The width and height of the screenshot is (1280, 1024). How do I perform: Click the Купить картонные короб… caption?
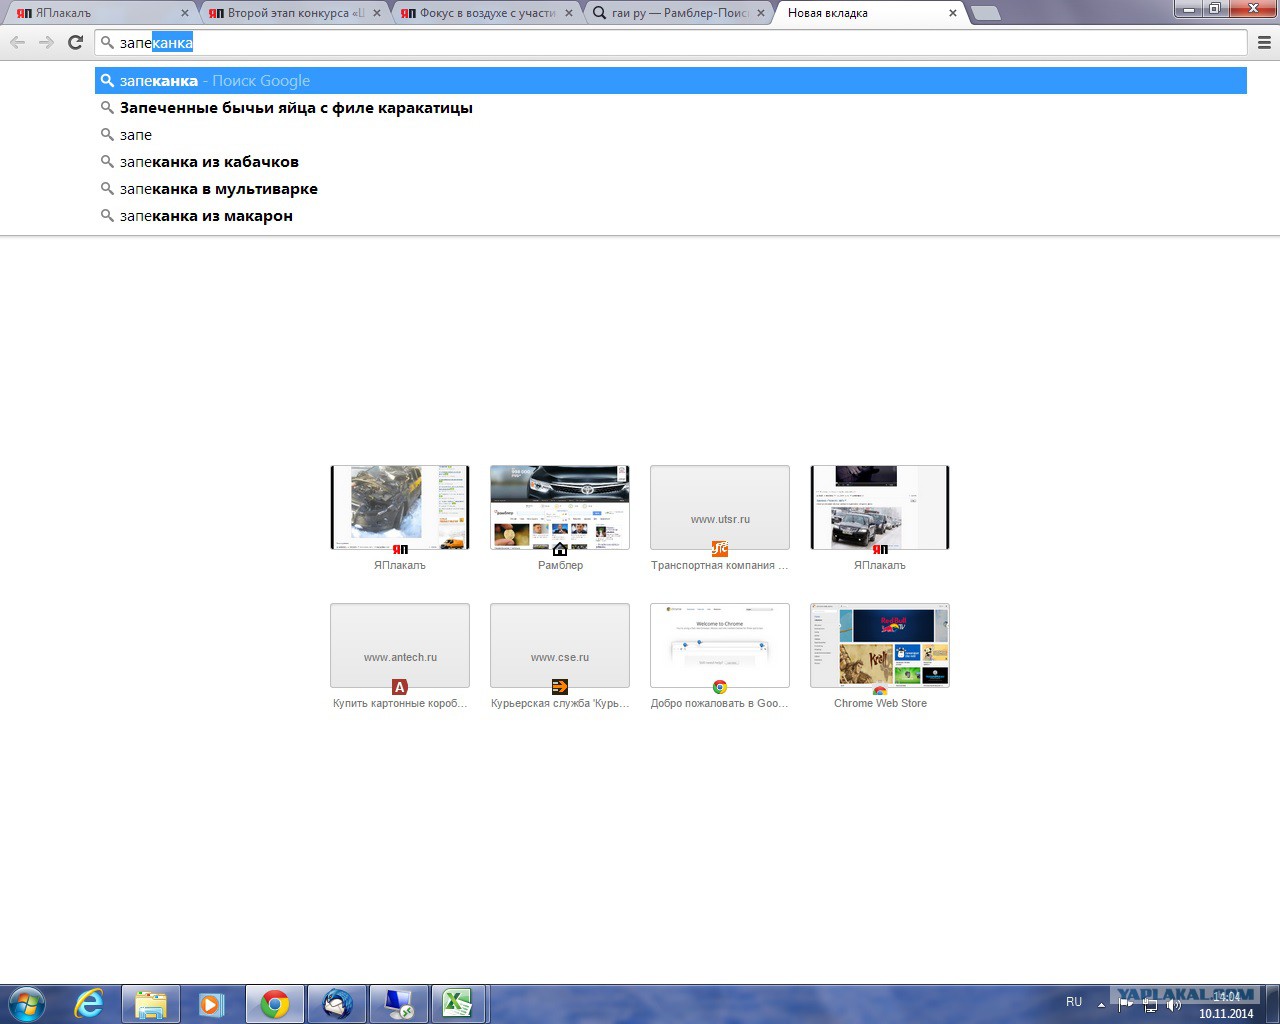pyautogui.click(x=400, y=704)
